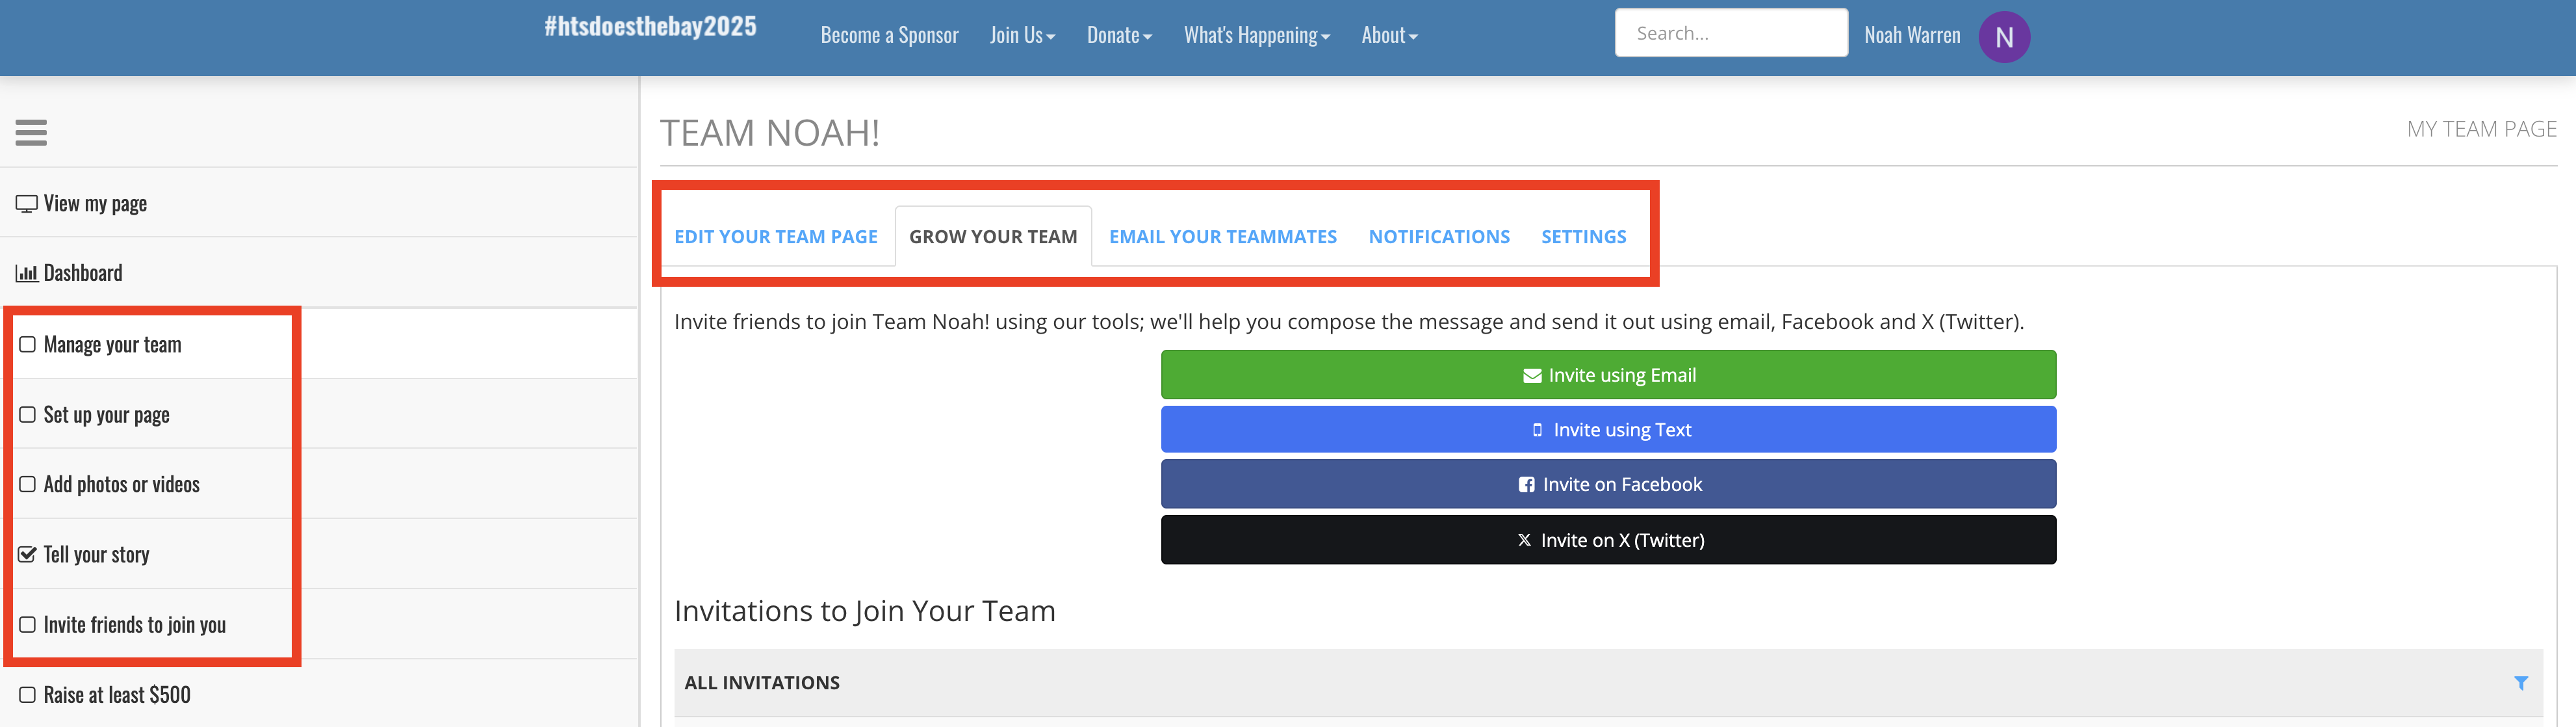Viewport: 2576px width, 727px height.
Task: Open the hamburger menu icon in the sidebar
Action: pyautogui.click(x=31, y=132)
